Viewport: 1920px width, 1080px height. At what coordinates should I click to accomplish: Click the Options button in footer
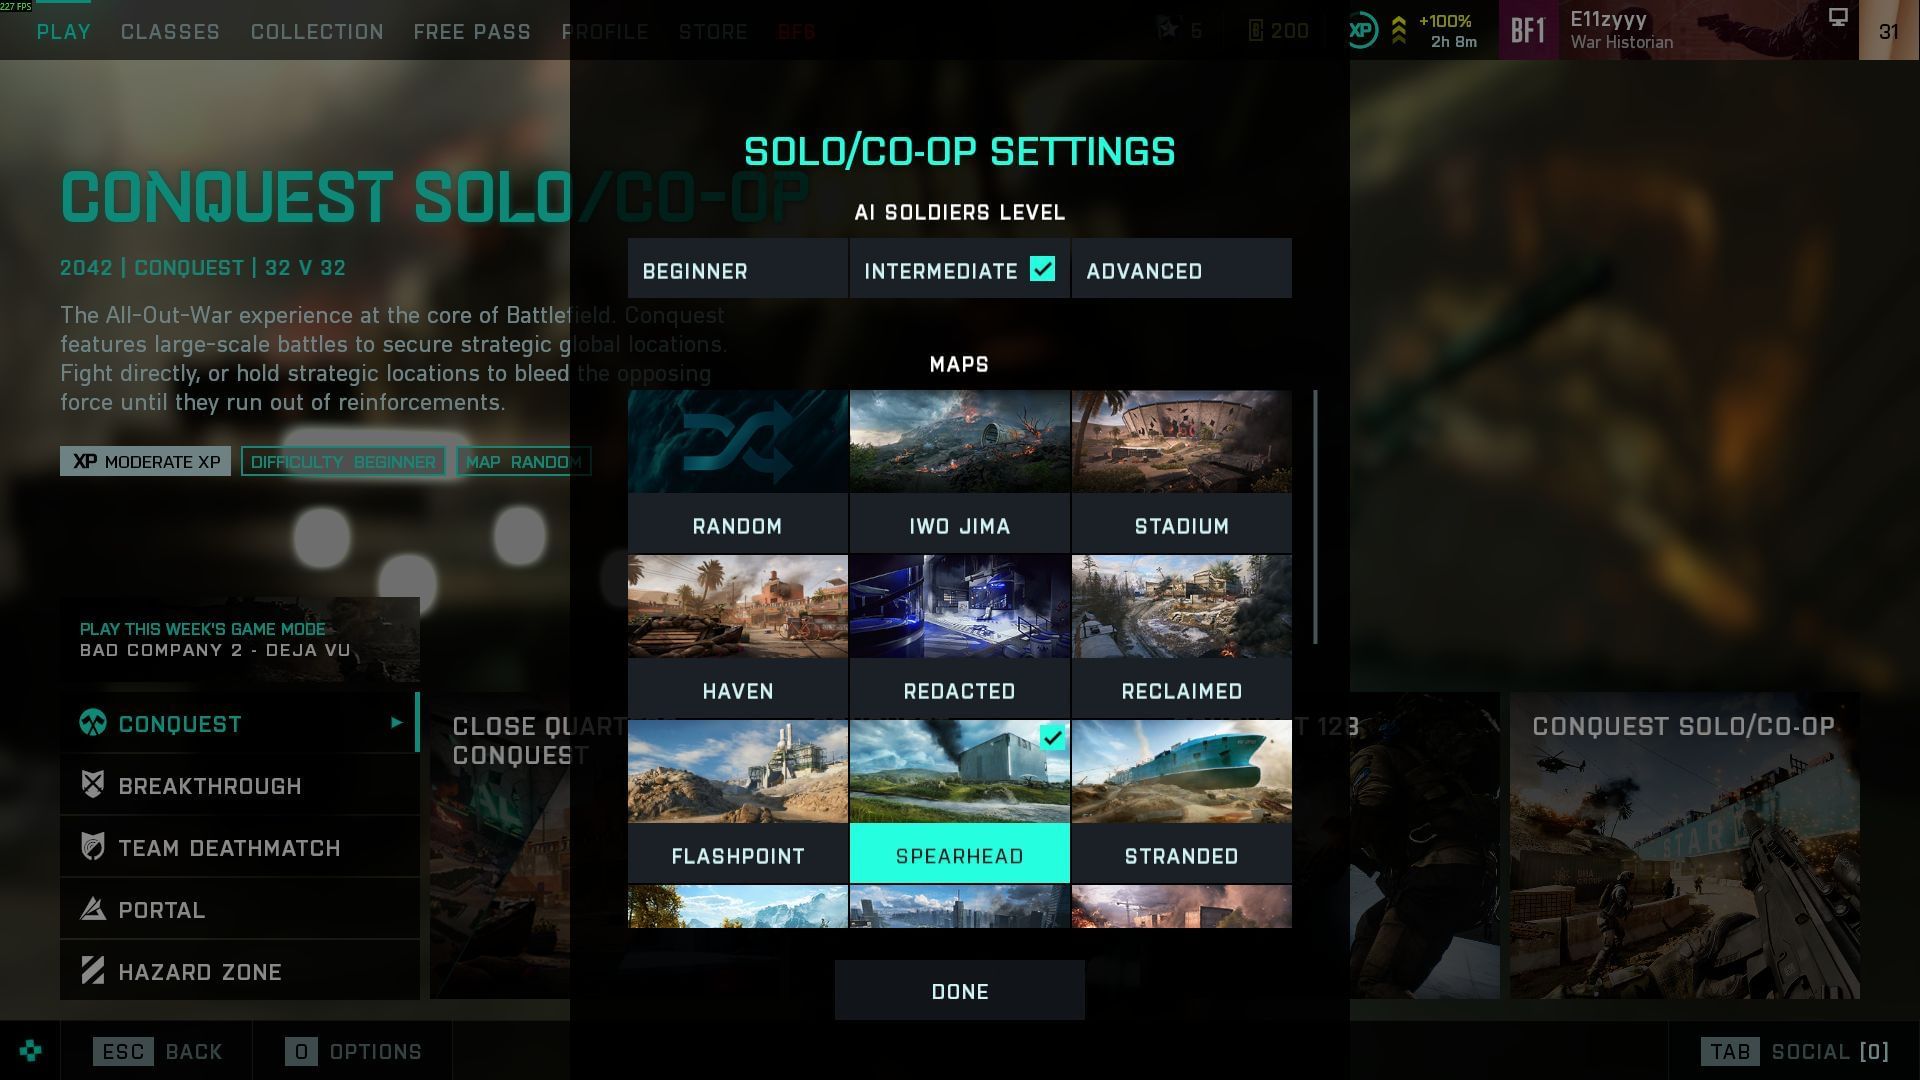(x=354, y=1051)
